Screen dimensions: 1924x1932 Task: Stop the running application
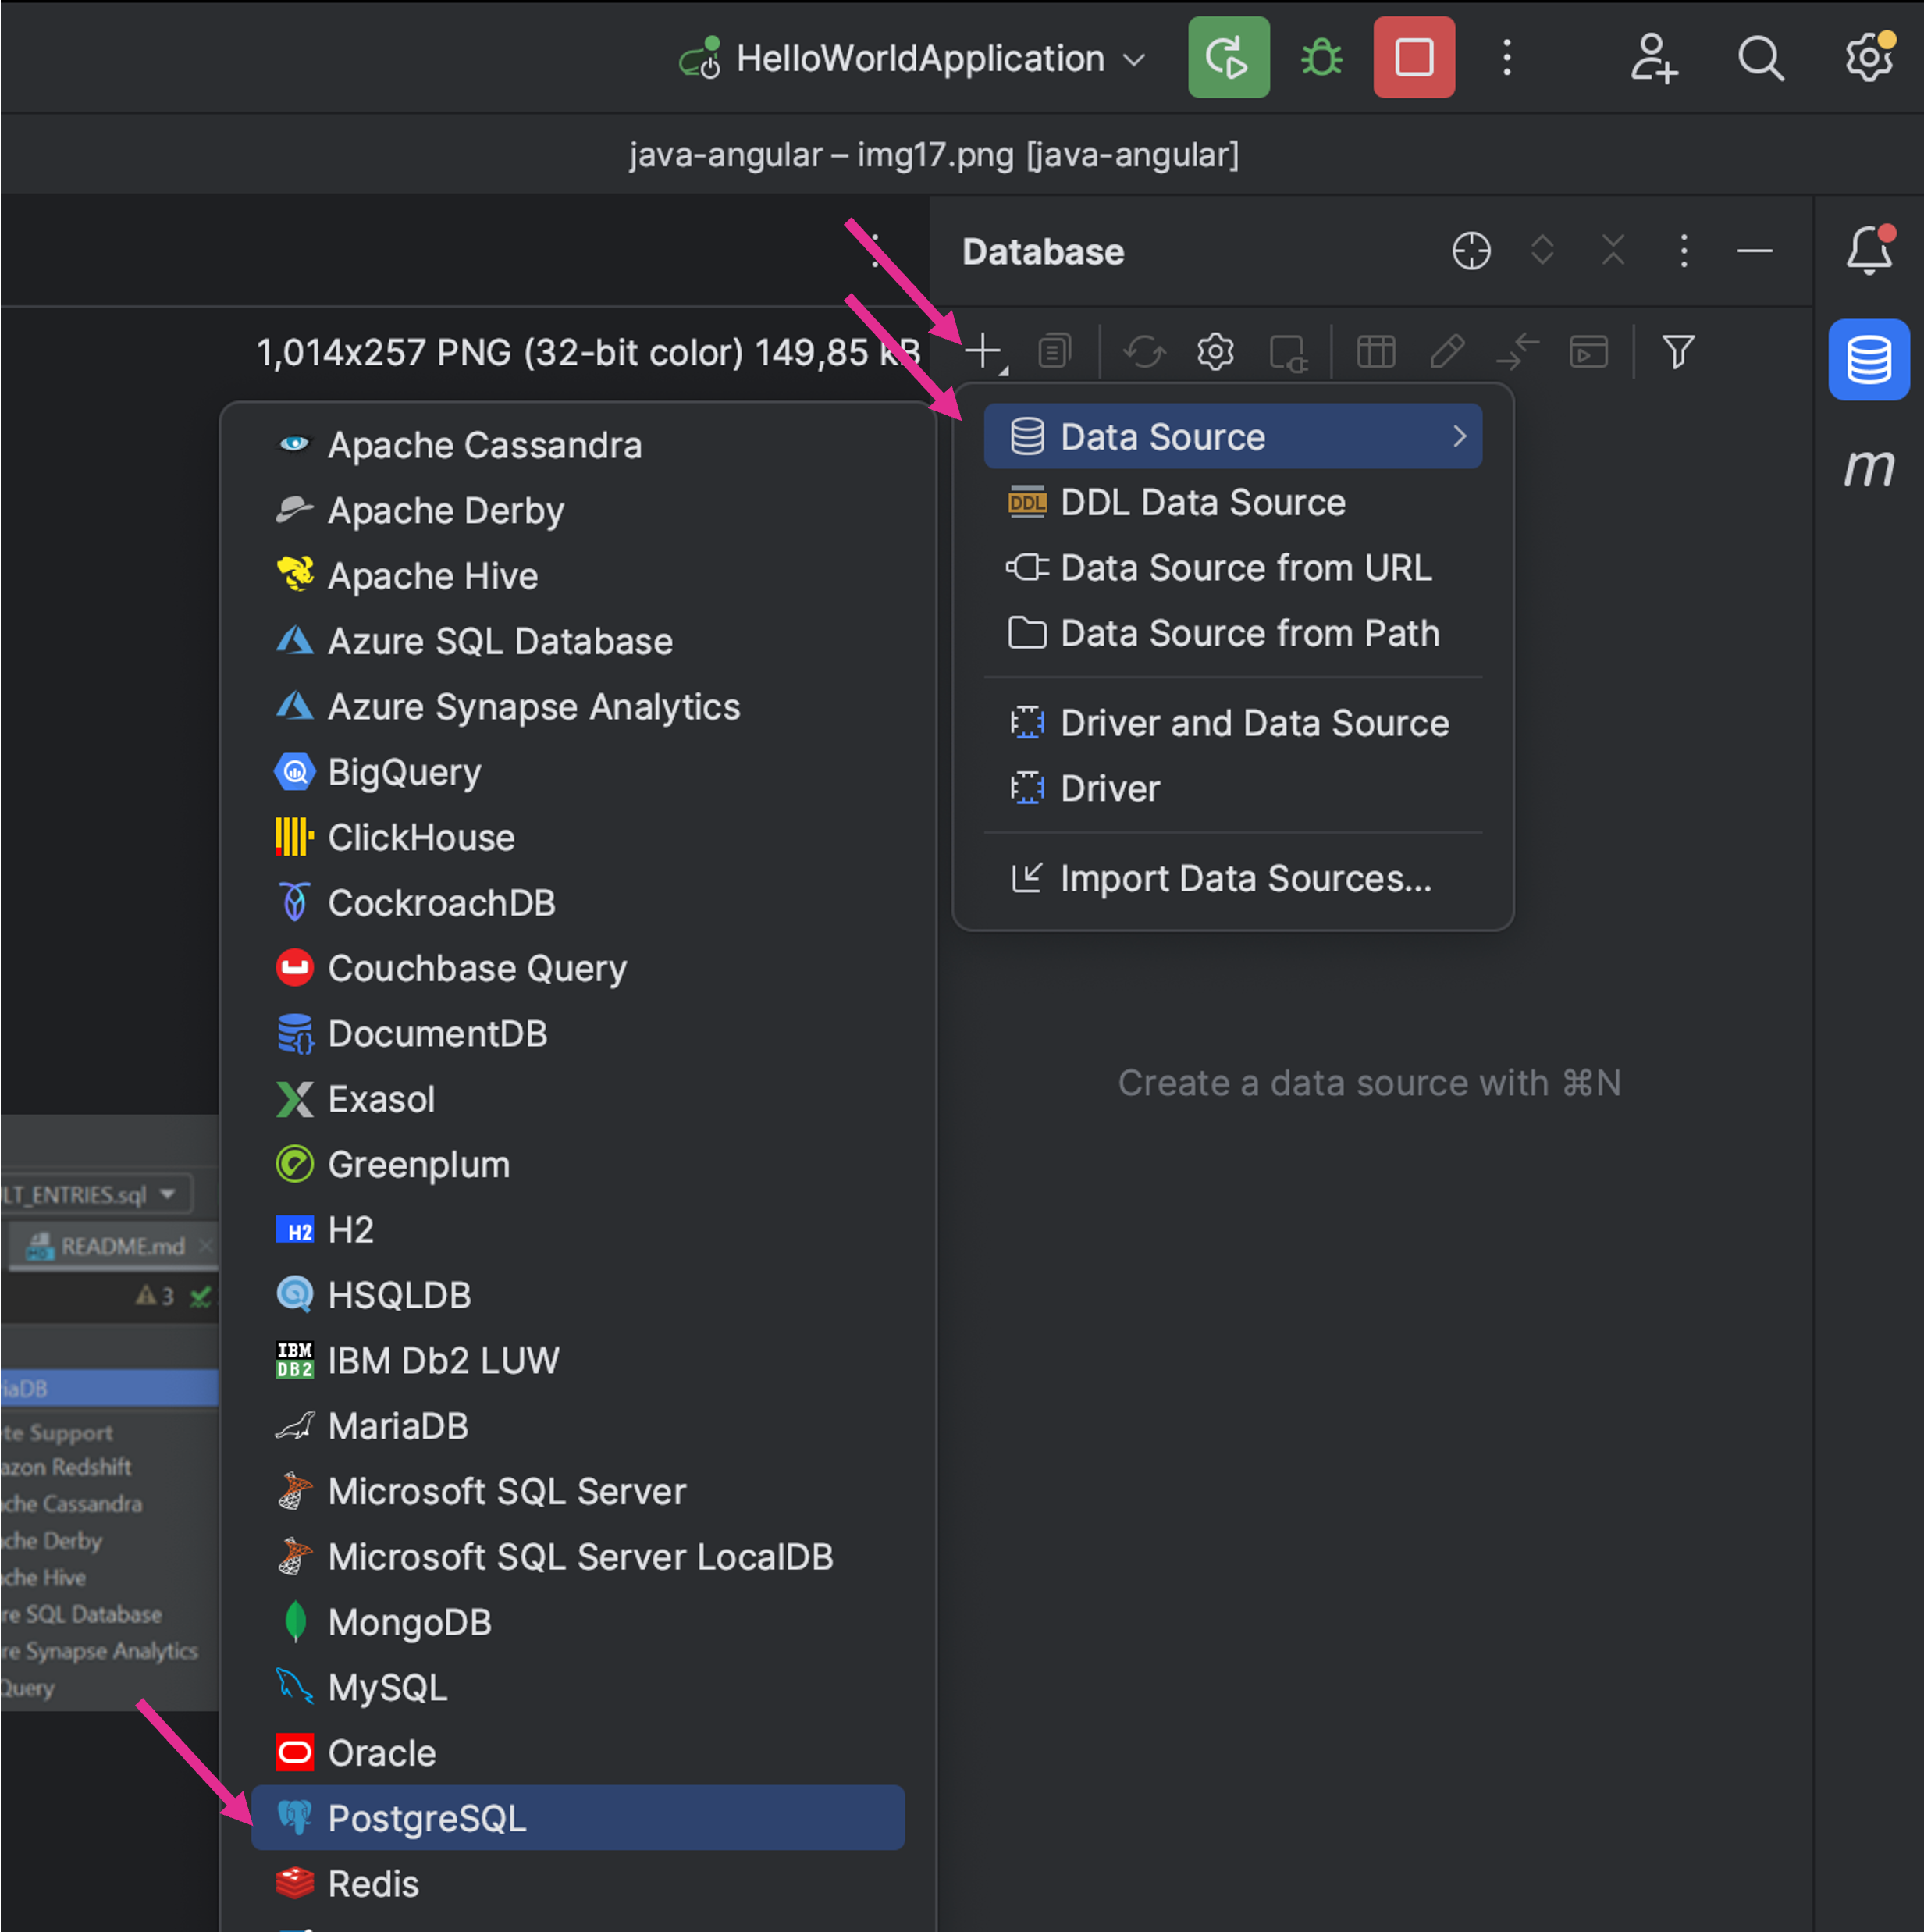(1414, 57)
